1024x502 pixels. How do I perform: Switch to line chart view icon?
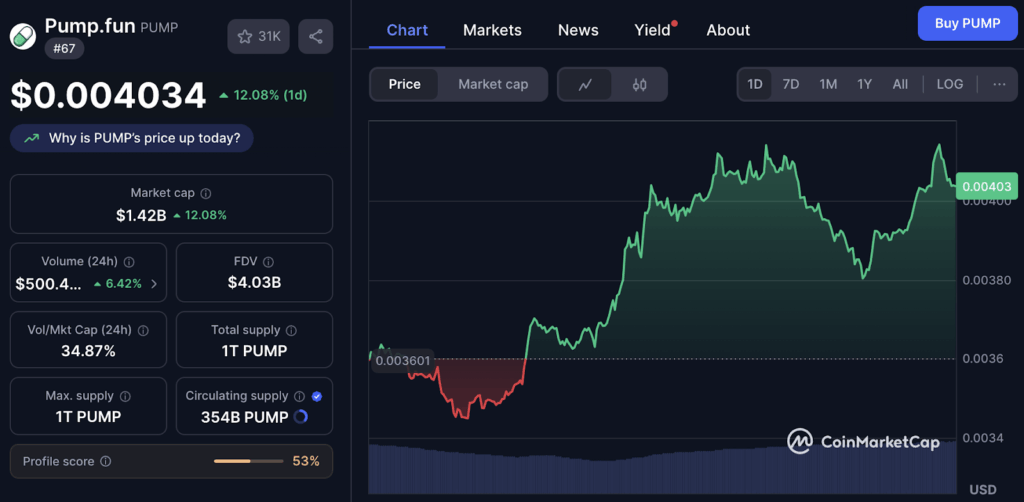(586, 84)
